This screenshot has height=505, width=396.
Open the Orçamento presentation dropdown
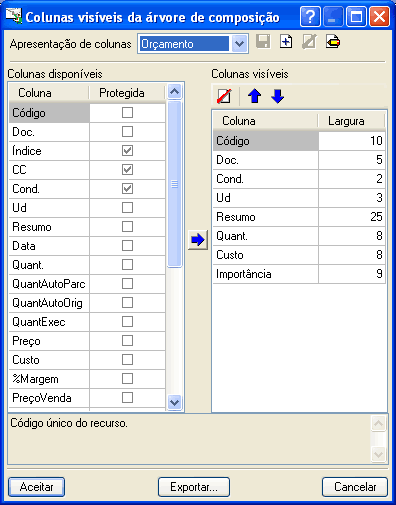[x=239, y=44]
